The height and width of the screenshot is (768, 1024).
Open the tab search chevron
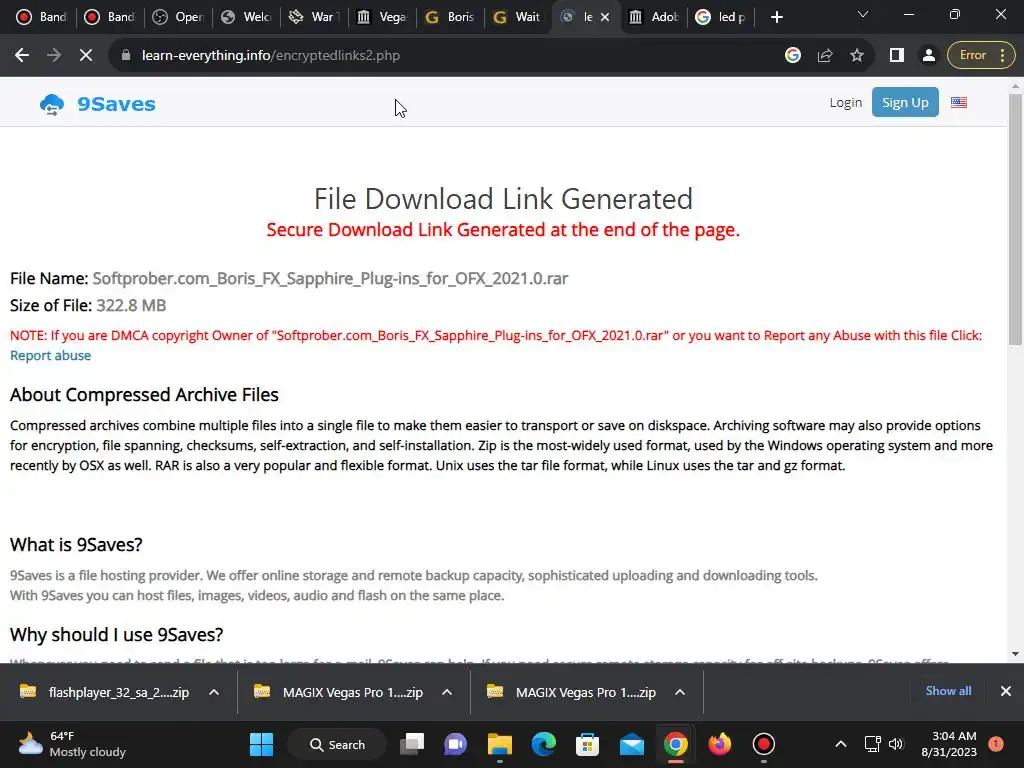(x=863, y=14)
